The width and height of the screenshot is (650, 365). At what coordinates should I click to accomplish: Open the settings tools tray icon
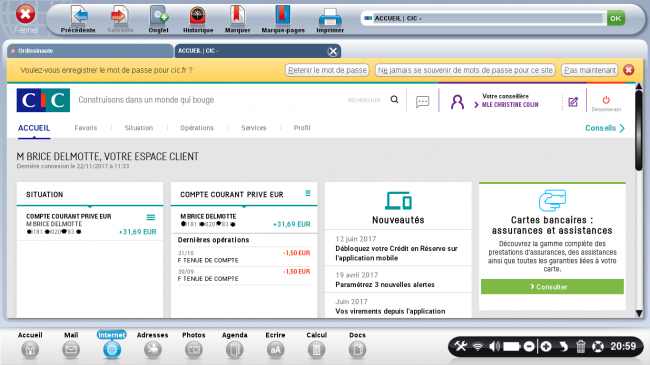(461, 346)
